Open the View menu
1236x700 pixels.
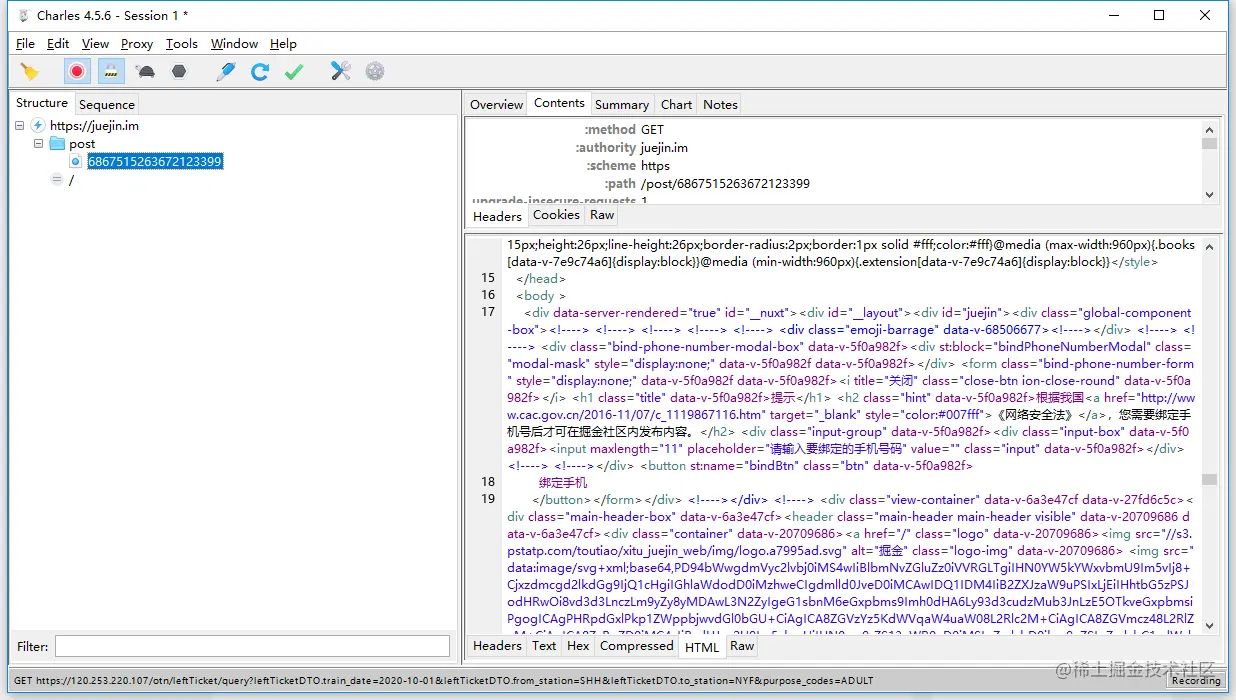(x=95, y=44)
